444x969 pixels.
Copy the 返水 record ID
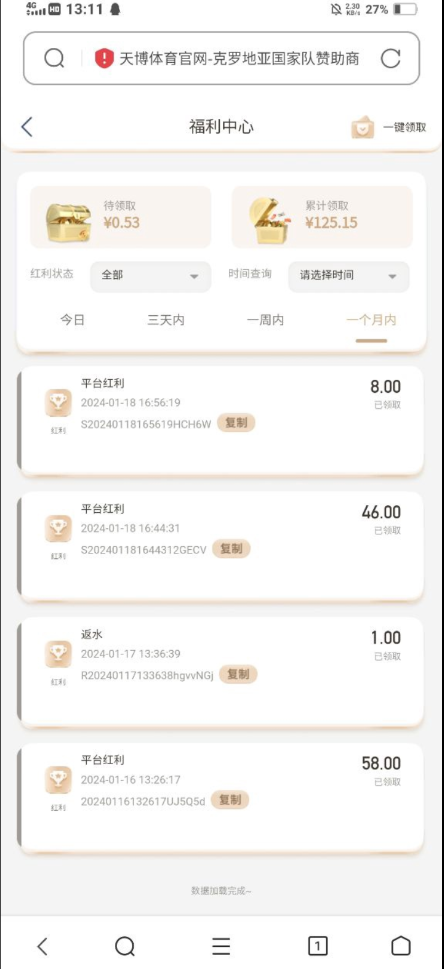tap(238, 674)
